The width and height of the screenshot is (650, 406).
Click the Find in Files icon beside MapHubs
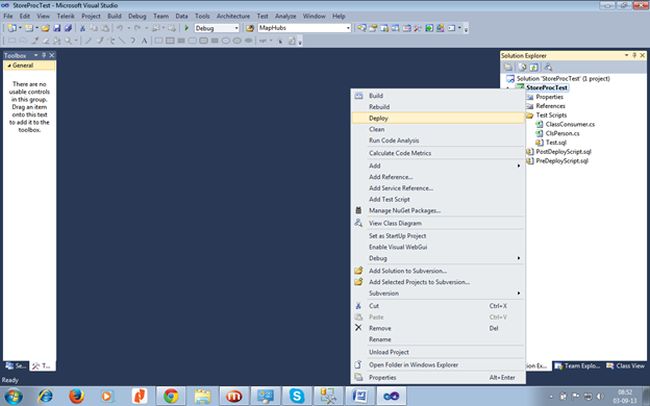(x=250, y=28)
